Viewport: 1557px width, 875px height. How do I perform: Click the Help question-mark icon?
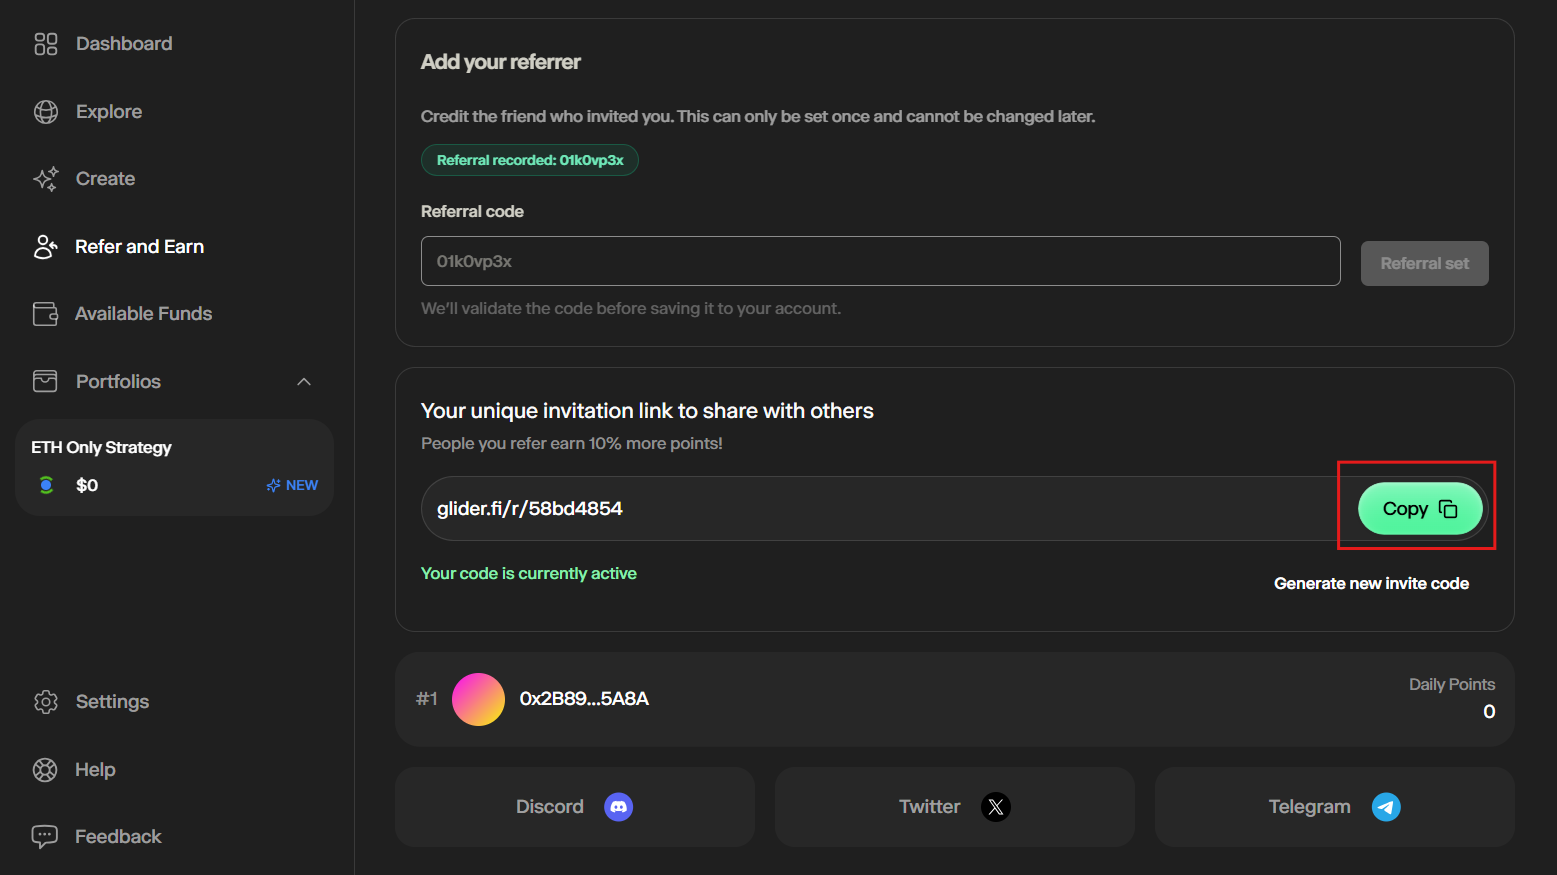[46, 770]
